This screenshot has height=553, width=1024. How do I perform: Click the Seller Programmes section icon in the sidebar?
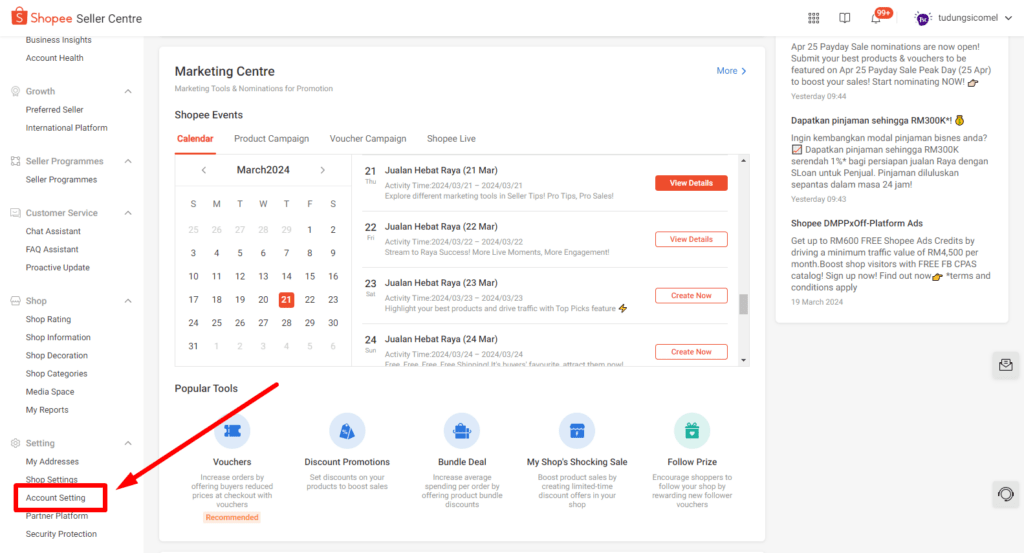tap(15, 161)
